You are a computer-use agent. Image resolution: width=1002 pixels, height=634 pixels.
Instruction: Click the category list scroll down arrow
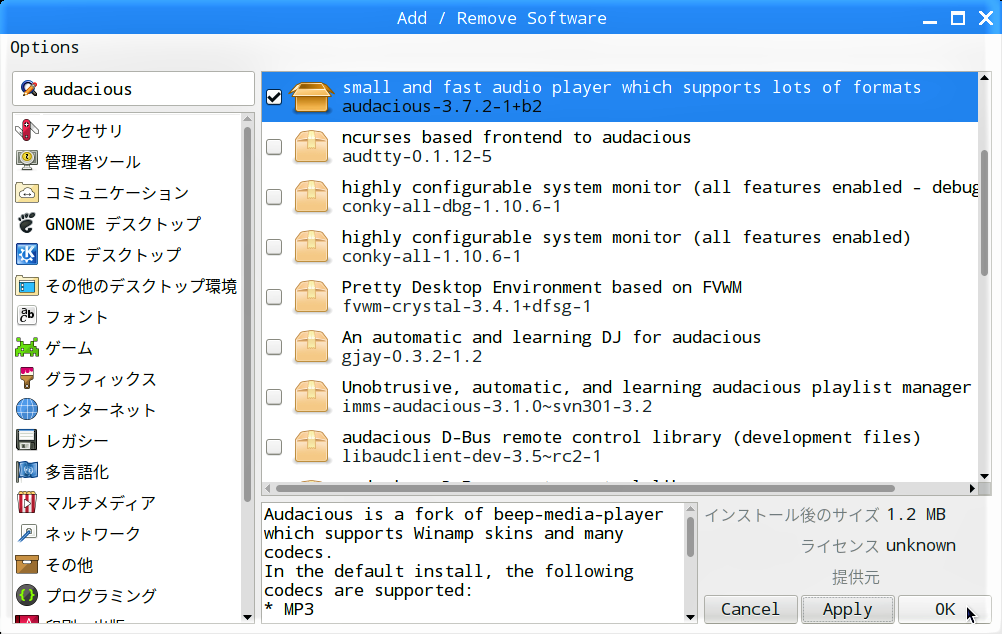(x=248, y=617)
